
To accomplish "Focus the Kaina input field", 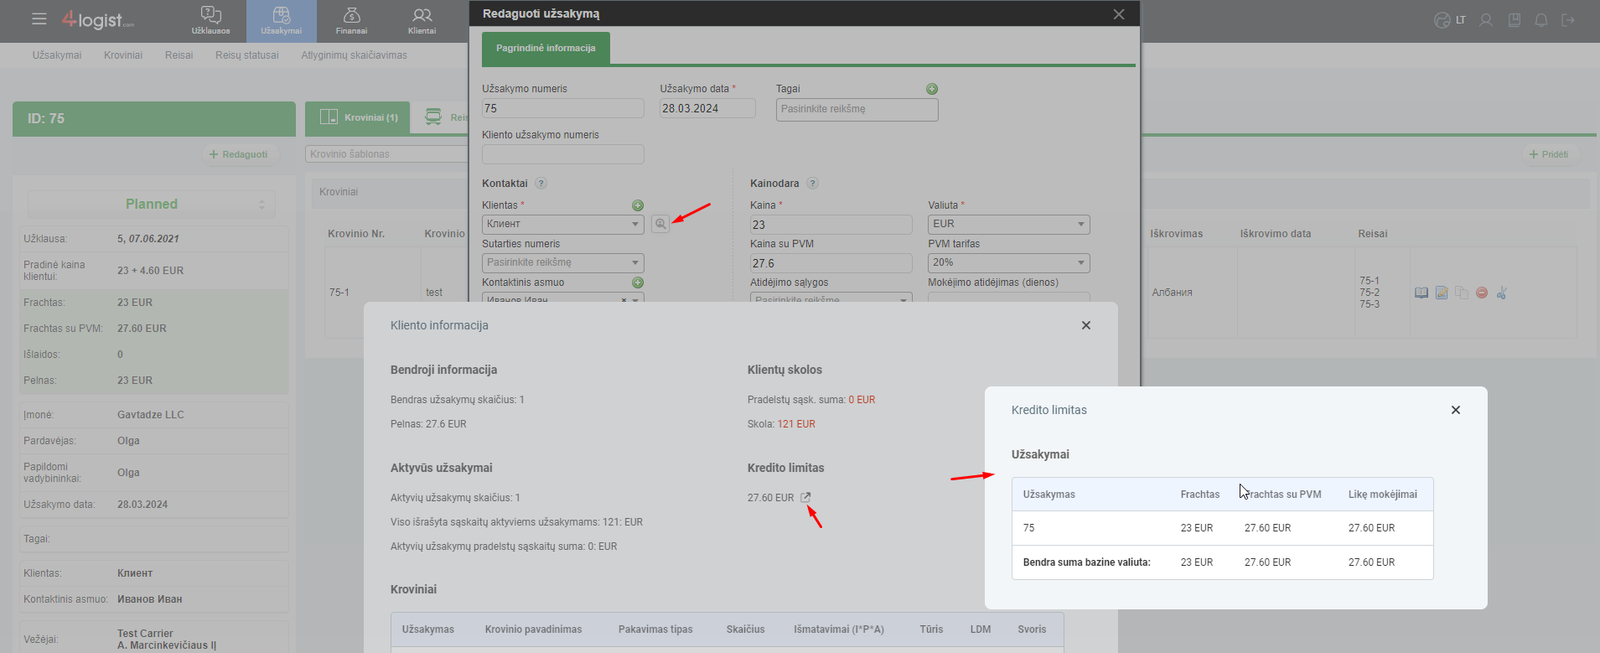I will click(831, 224).
